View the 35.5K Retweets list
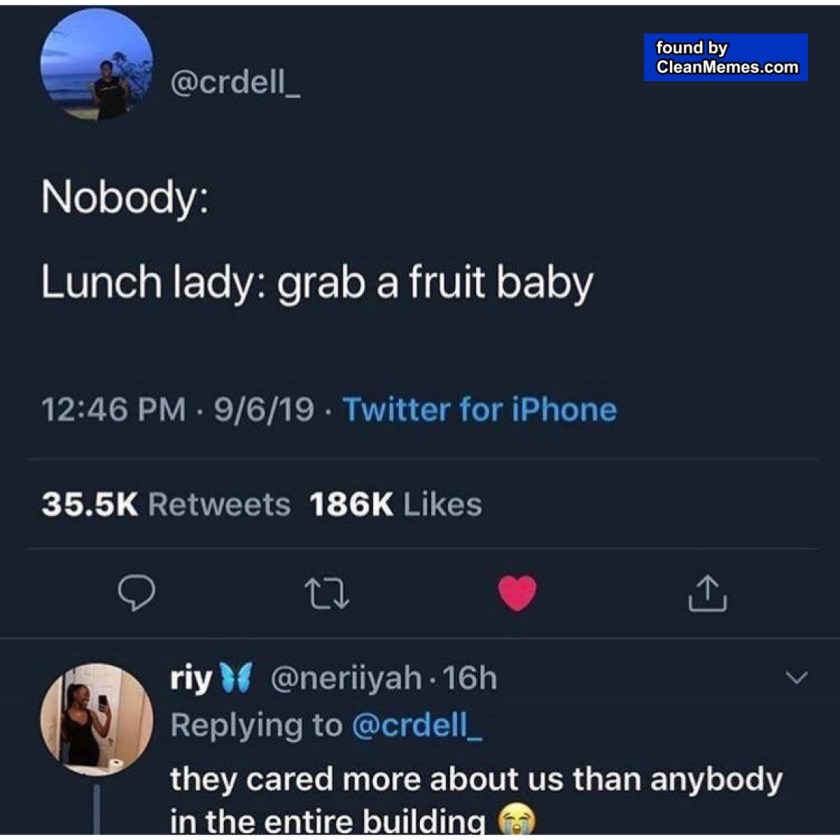This screenshot has height=840, width=840. pyautogui.click(x=166, y=505)
